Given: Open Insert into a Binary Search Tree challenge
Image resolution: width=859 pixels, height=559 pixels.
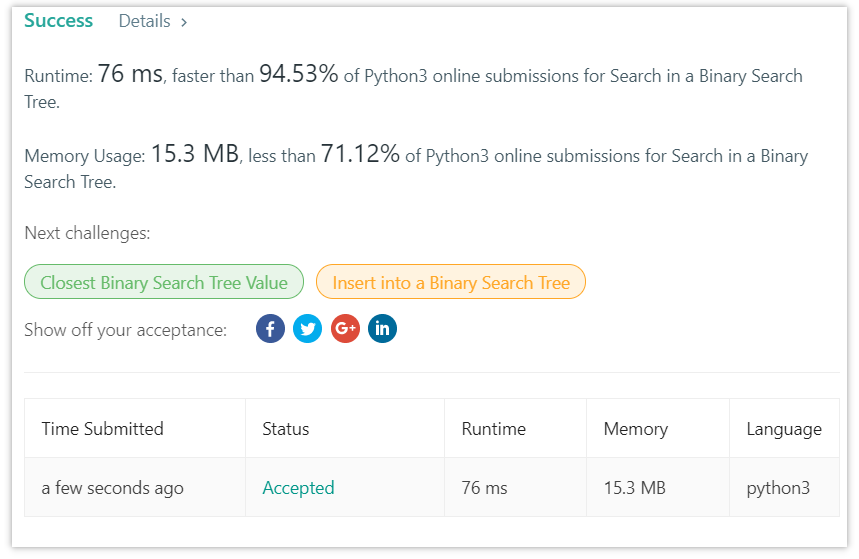Looking at the screenshot, I should 451,282.
